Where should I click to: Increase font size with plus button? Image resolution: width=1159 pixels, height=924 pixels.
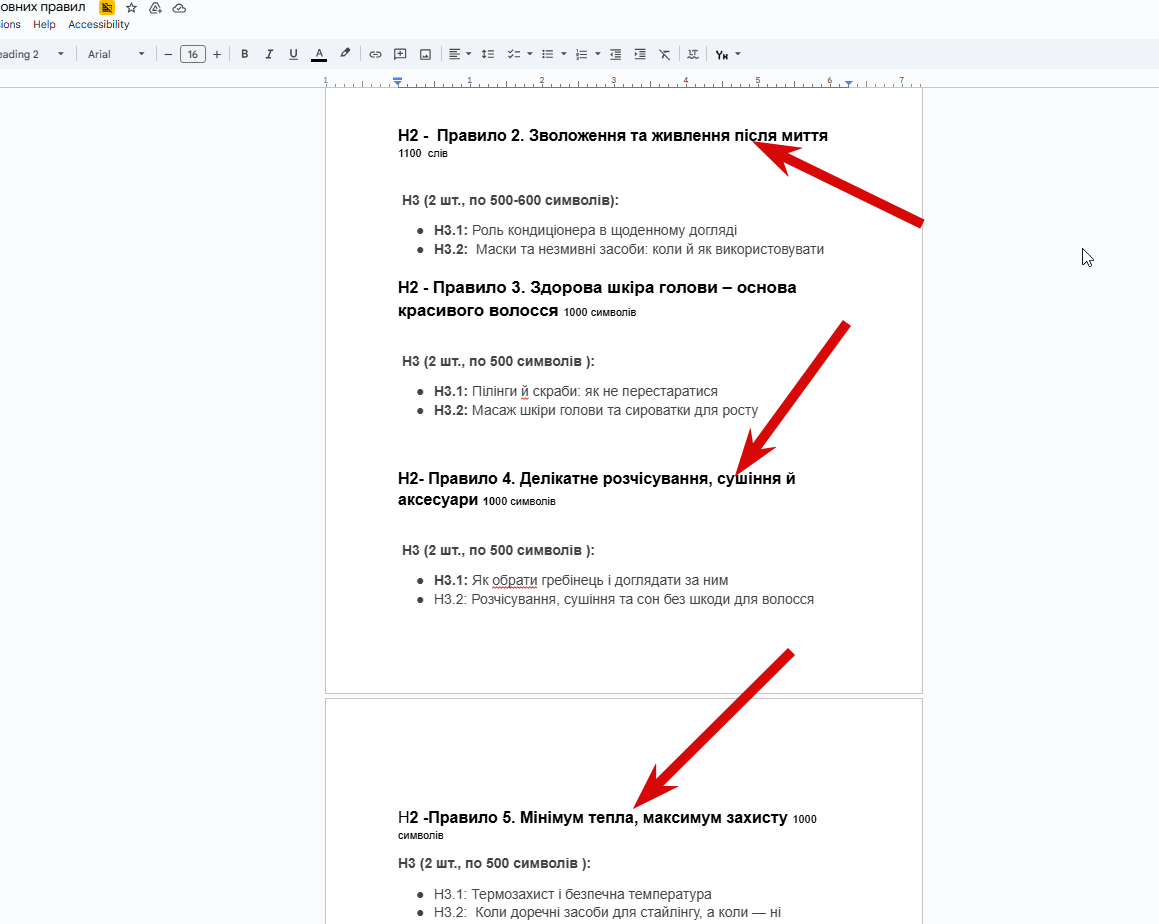coord(217,54)
